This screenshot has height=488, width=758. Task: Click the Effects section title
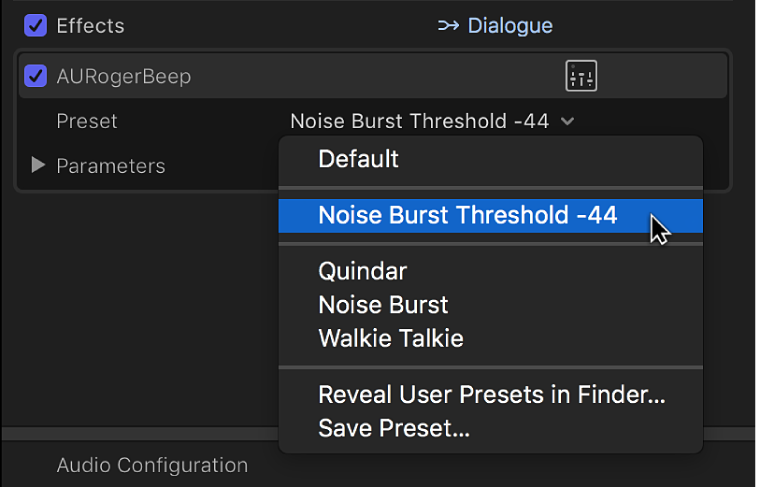(90, 26)
